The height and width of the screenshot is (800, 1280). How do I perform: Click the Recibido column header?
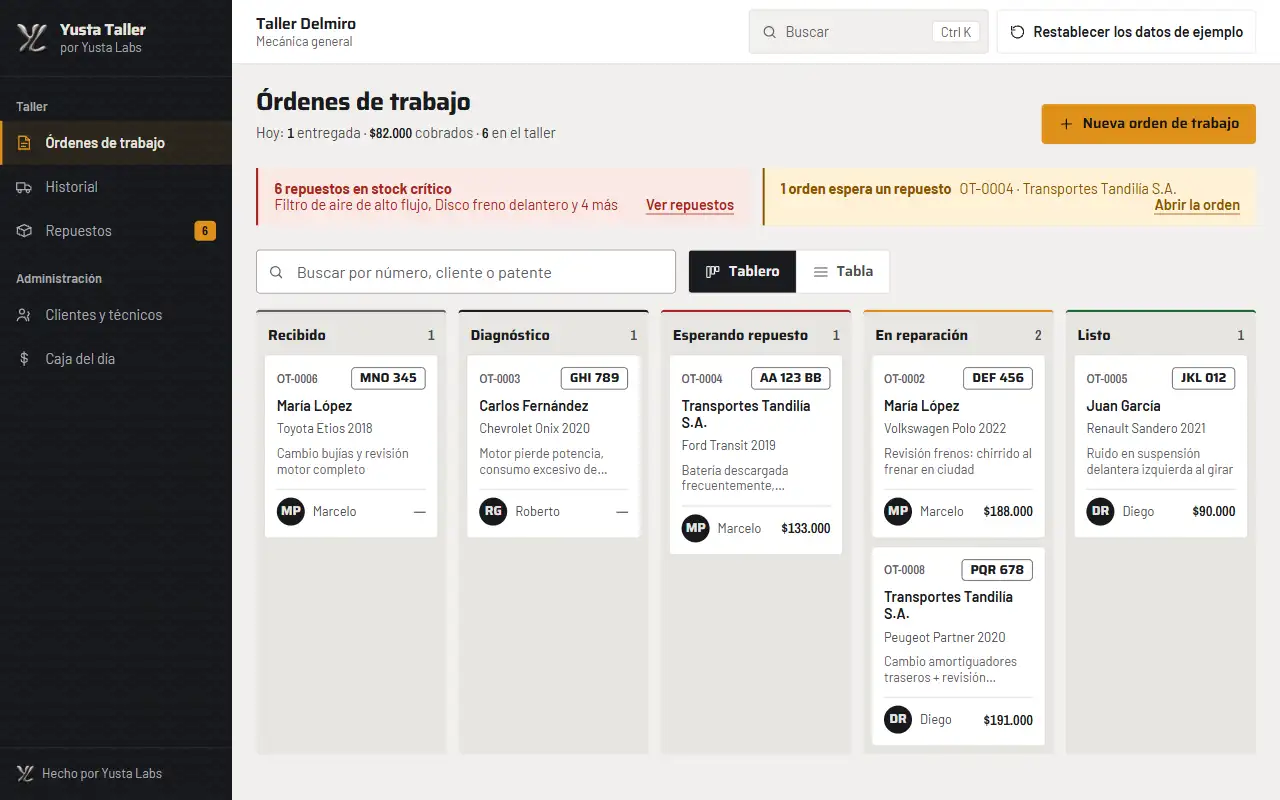[351, 335]
